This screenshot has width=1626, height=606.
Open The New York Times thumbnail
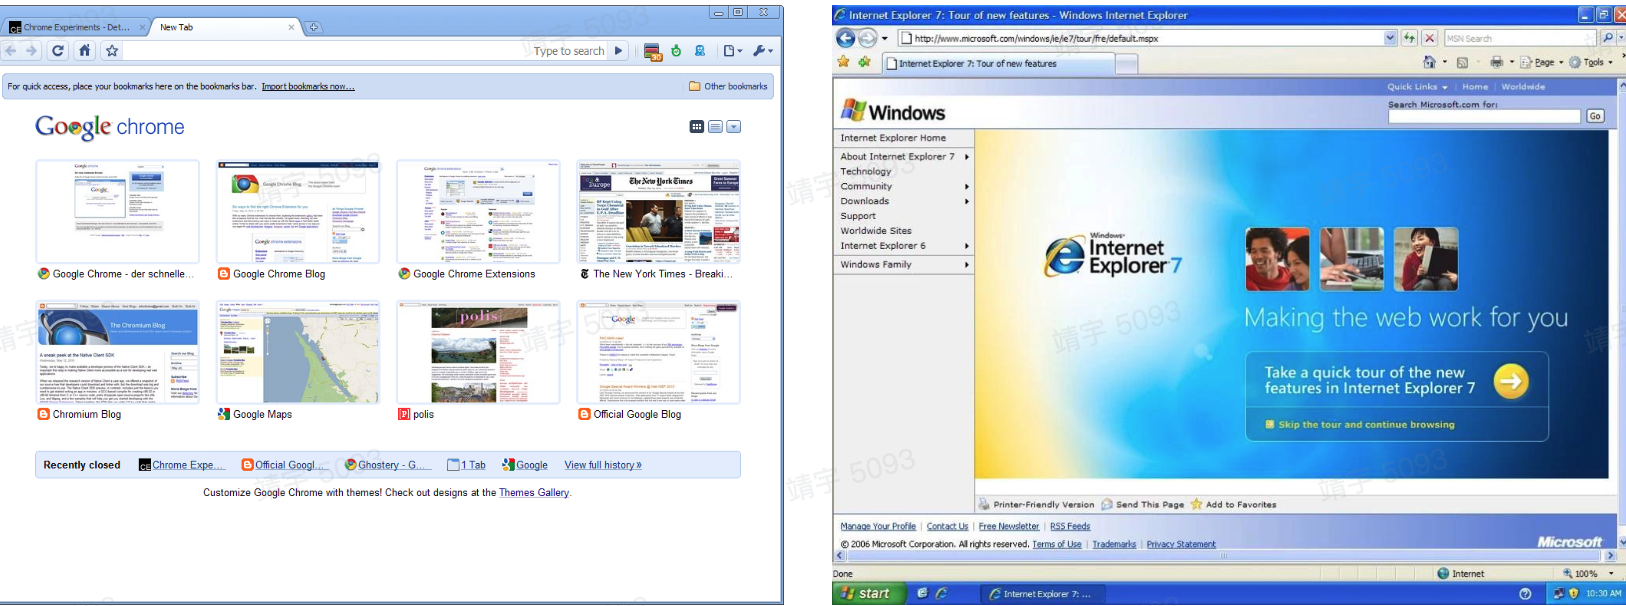(658, 212)
